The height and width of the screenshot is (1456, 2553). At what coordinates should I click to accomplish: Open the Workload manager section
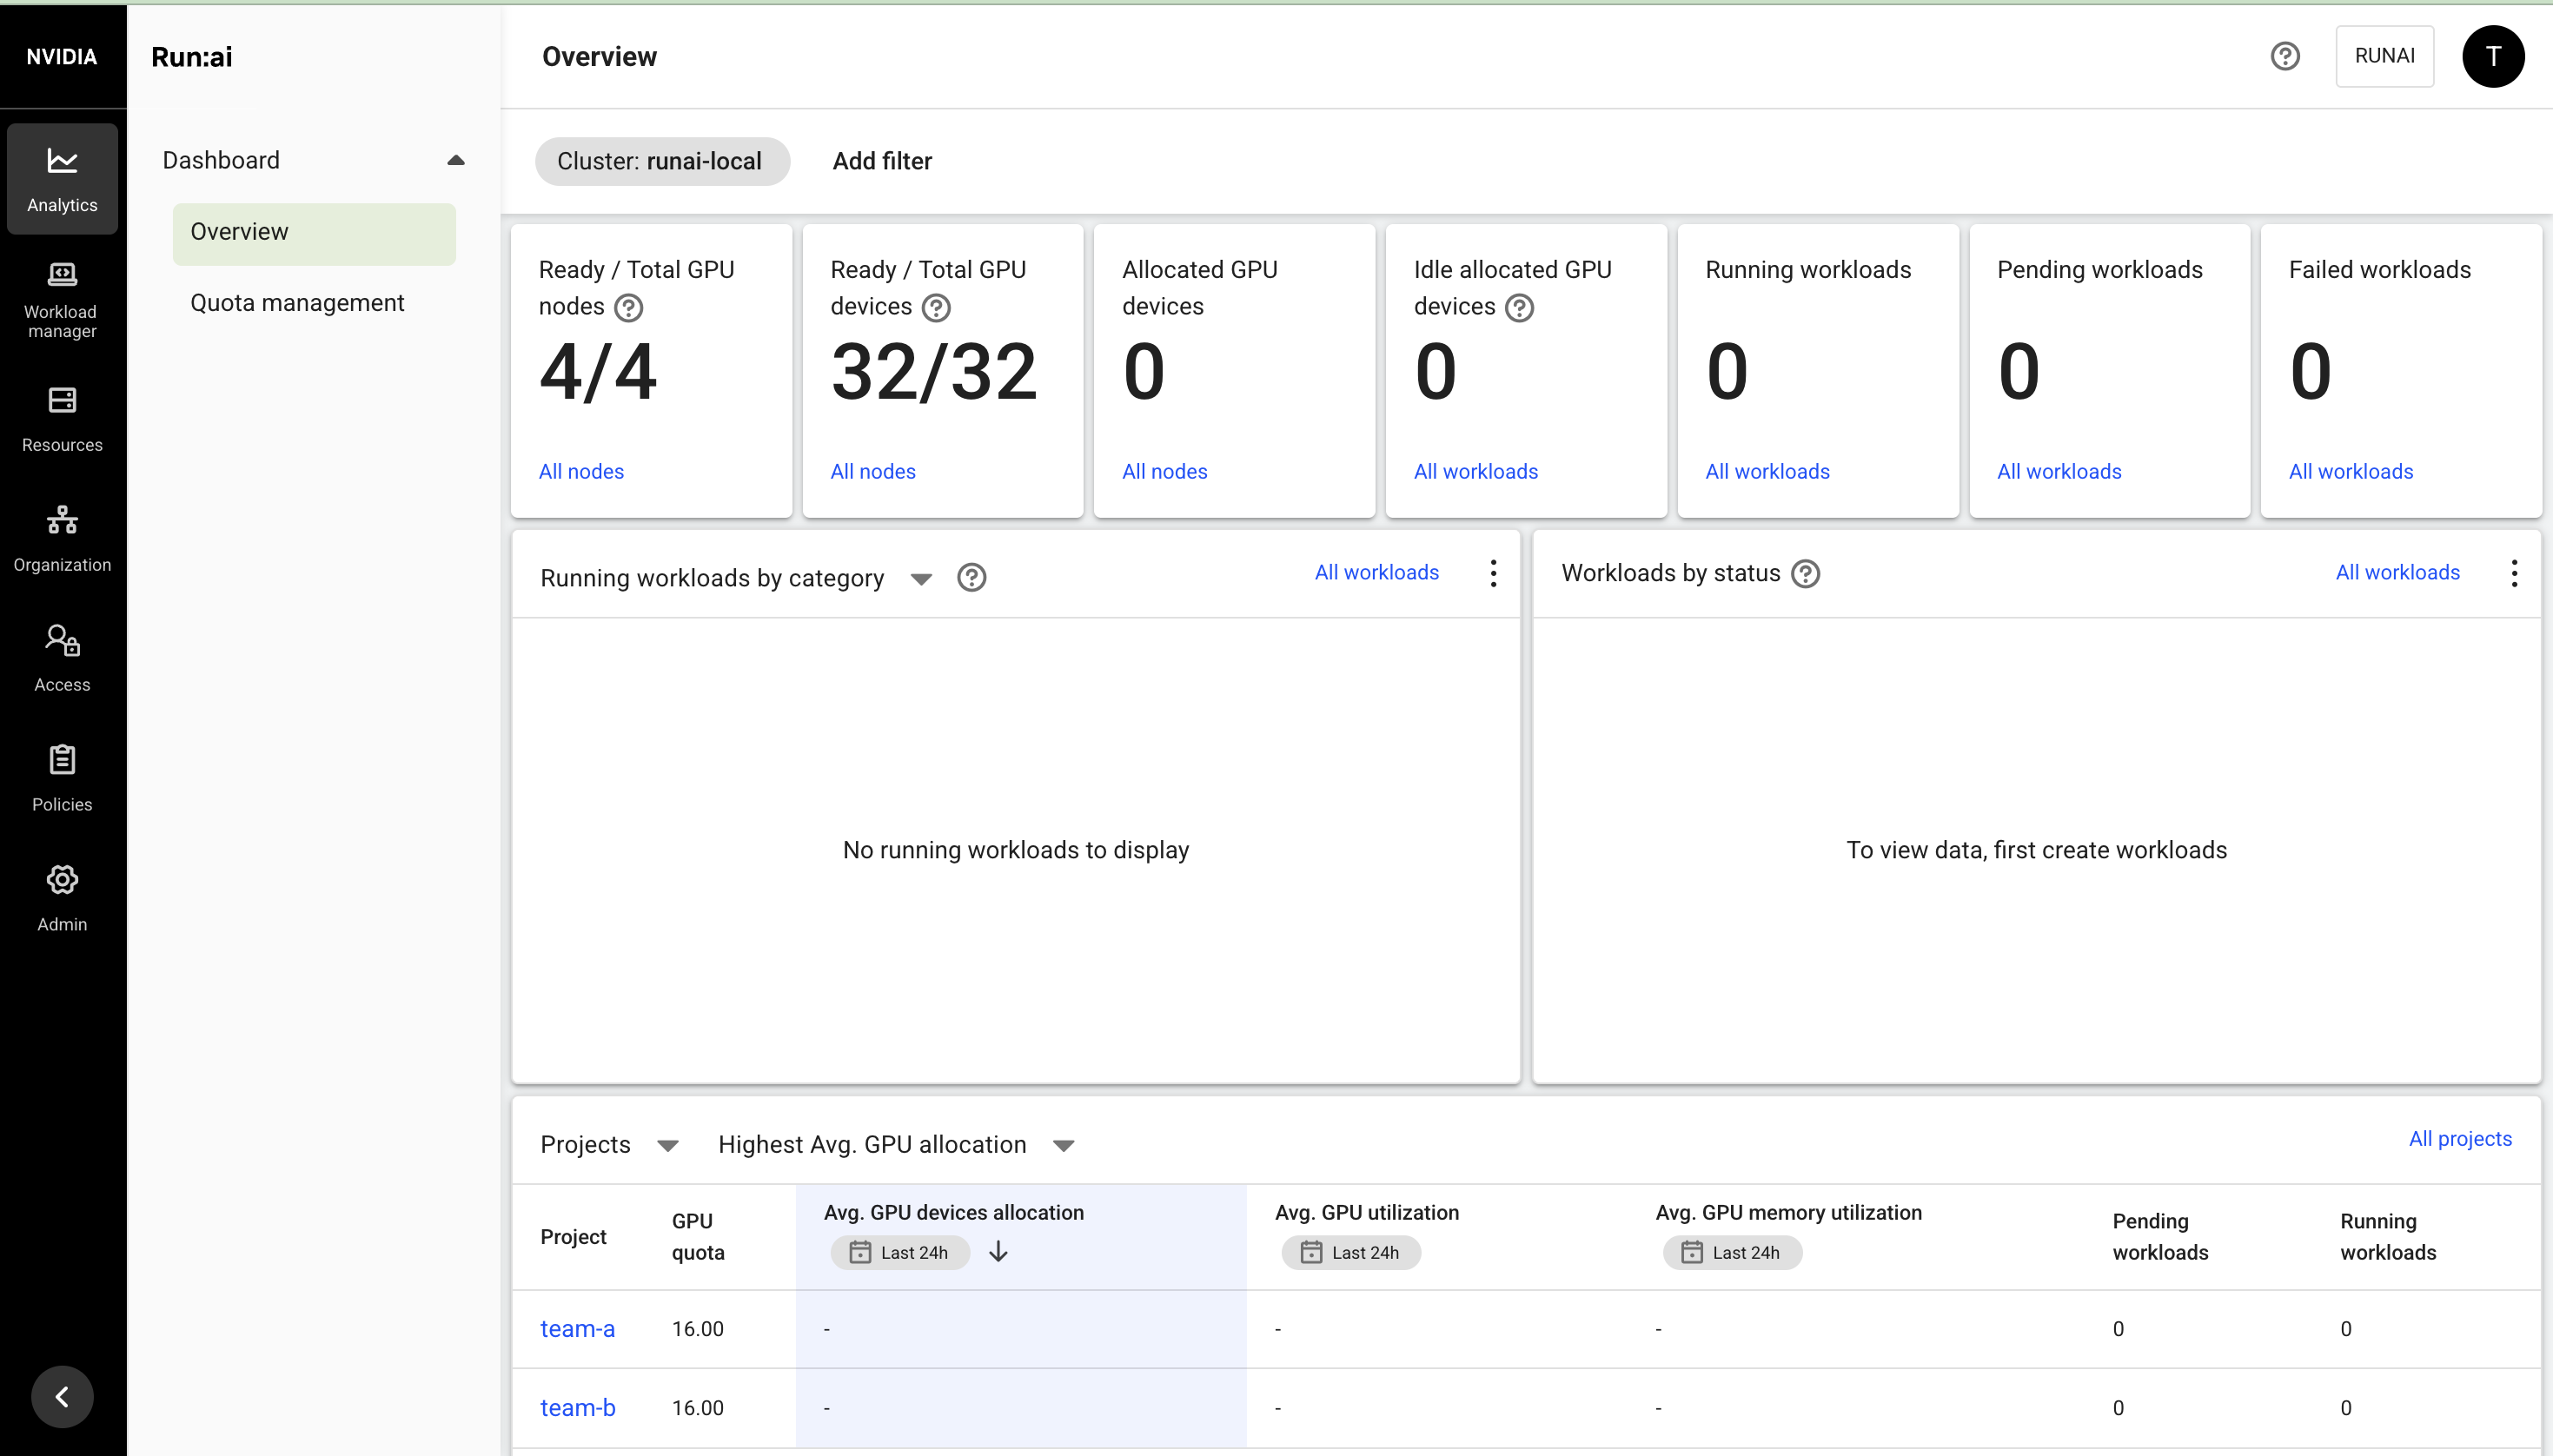(62, 299)
